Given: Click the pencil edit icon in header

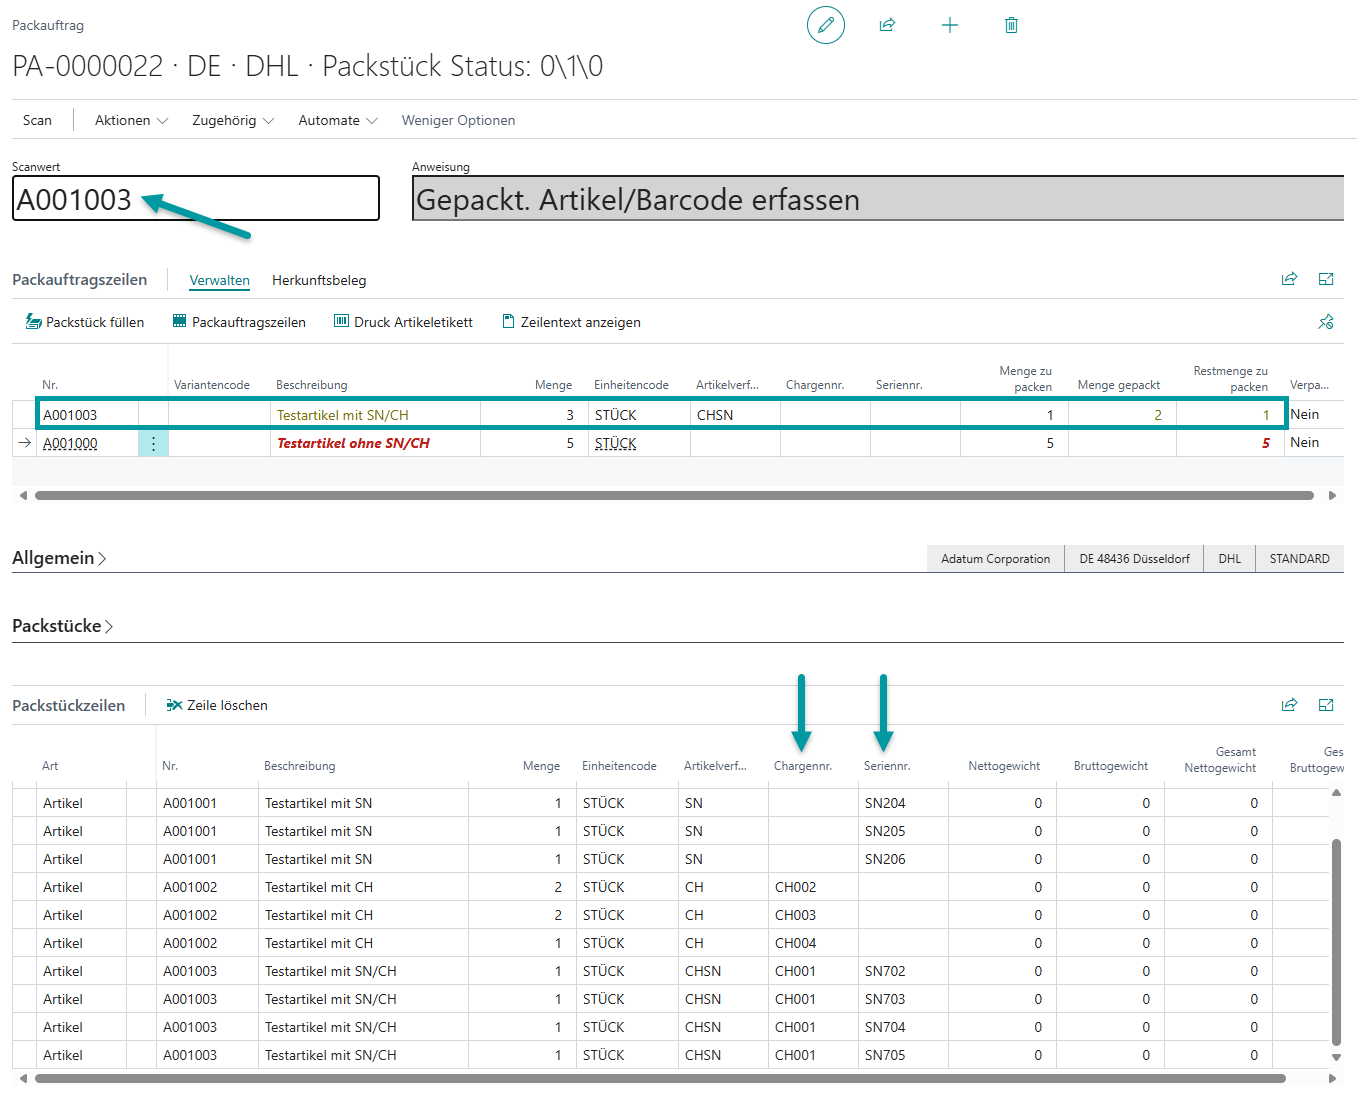Looking at the screenshot, I should click(x=825, y=25).
